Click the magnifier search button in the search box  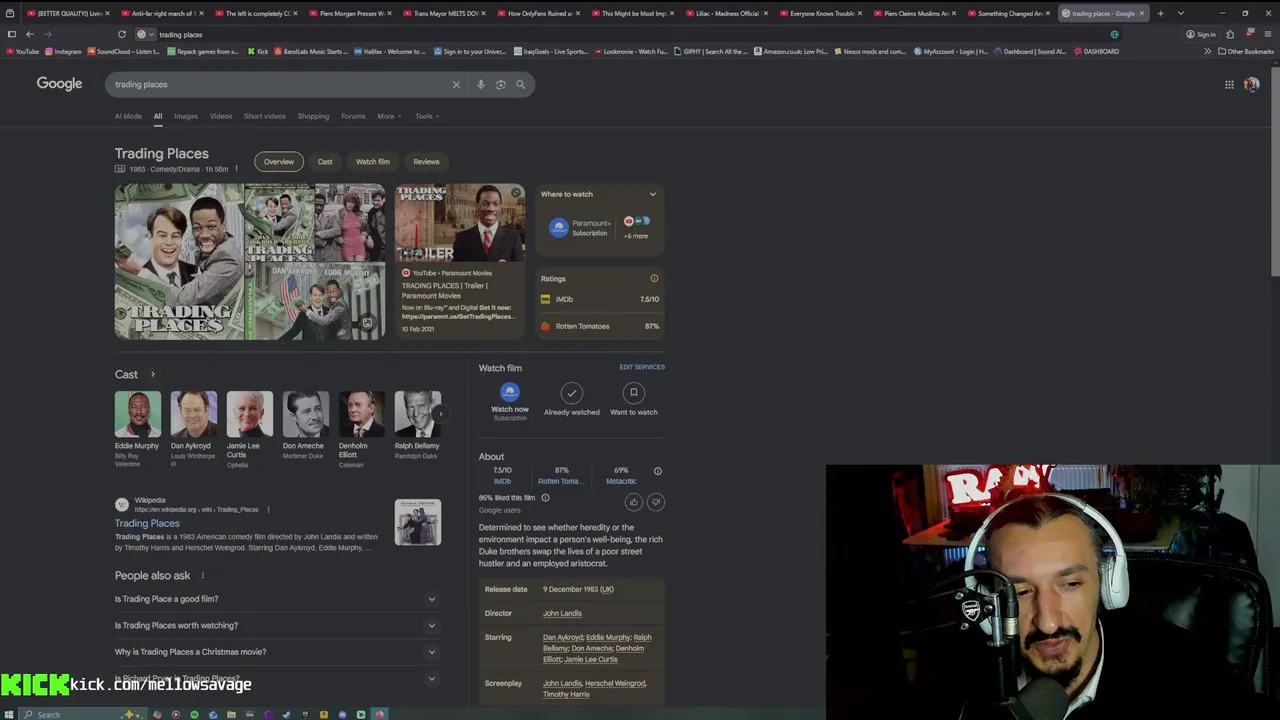[520, 85]
